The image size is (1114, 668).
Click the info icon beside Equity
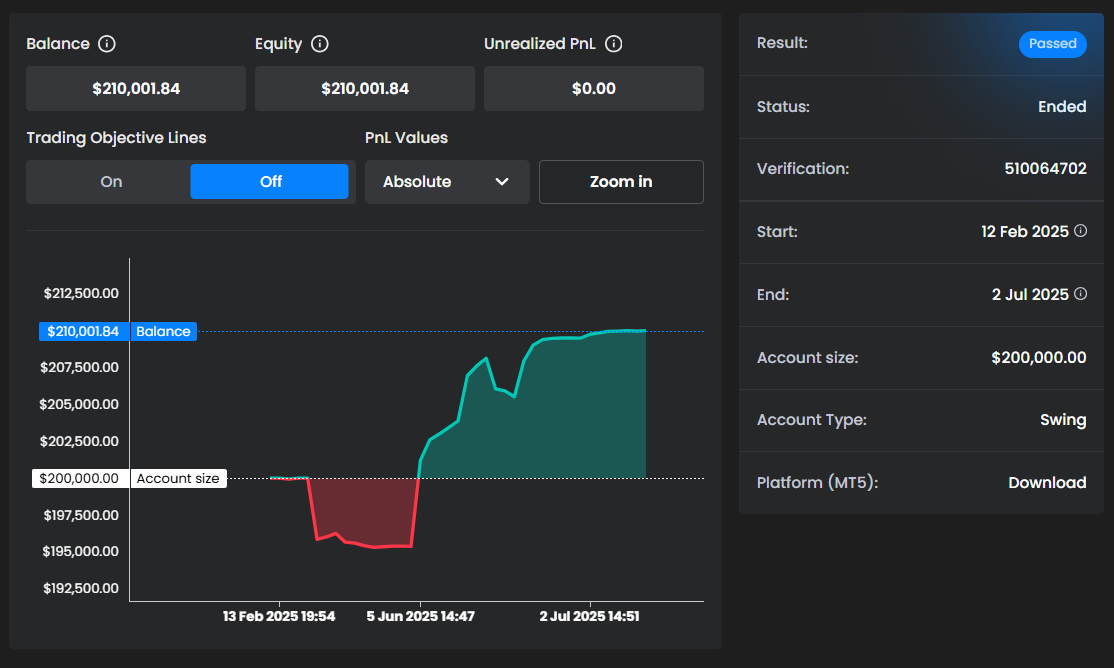(320, 44)
